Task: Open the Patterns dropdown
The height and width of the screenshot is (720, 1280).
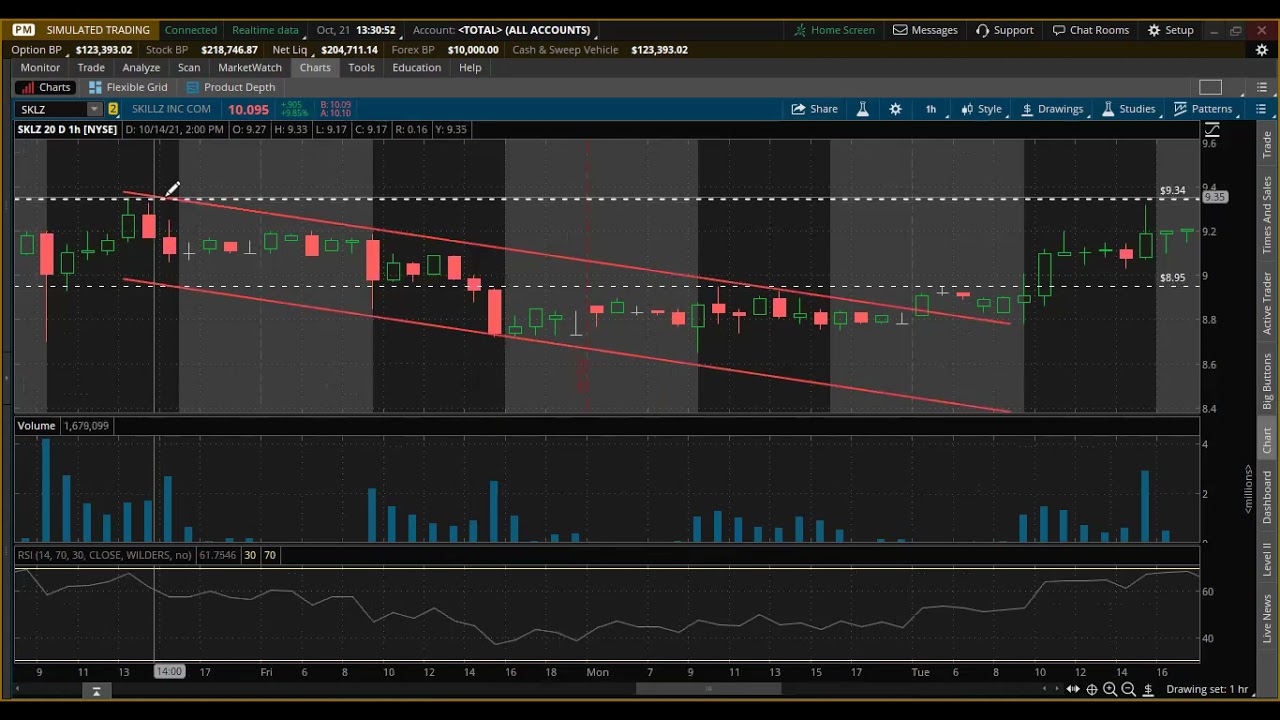Action: coord(1202,109)
